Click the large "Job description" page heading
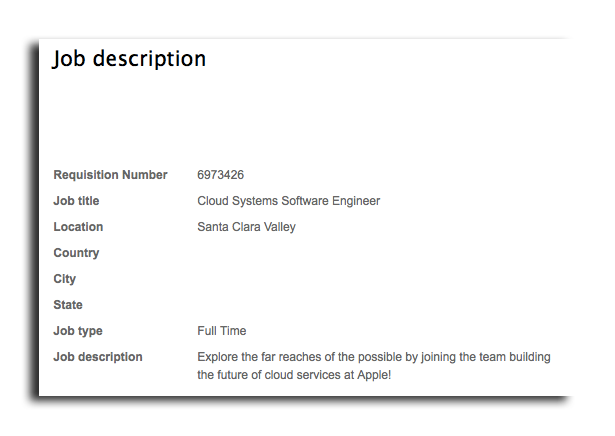The image size is (615, 436). click(x=129, y=59)
